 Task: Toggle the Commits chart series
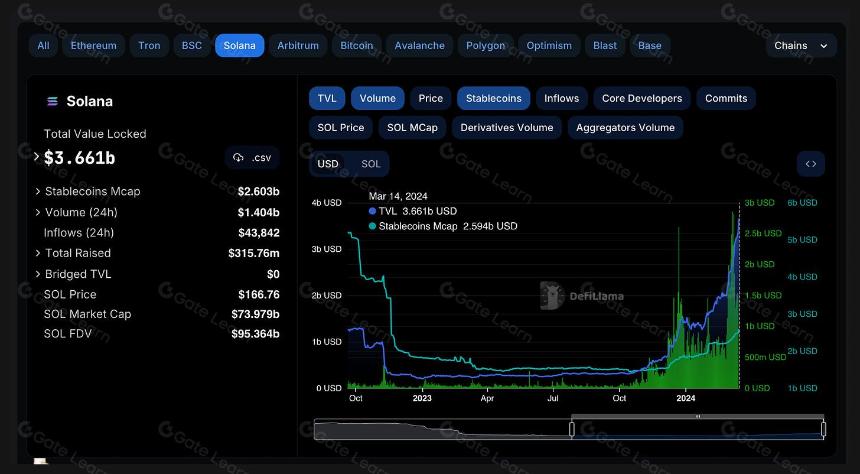pyautogui.click(x=726, y=98)
